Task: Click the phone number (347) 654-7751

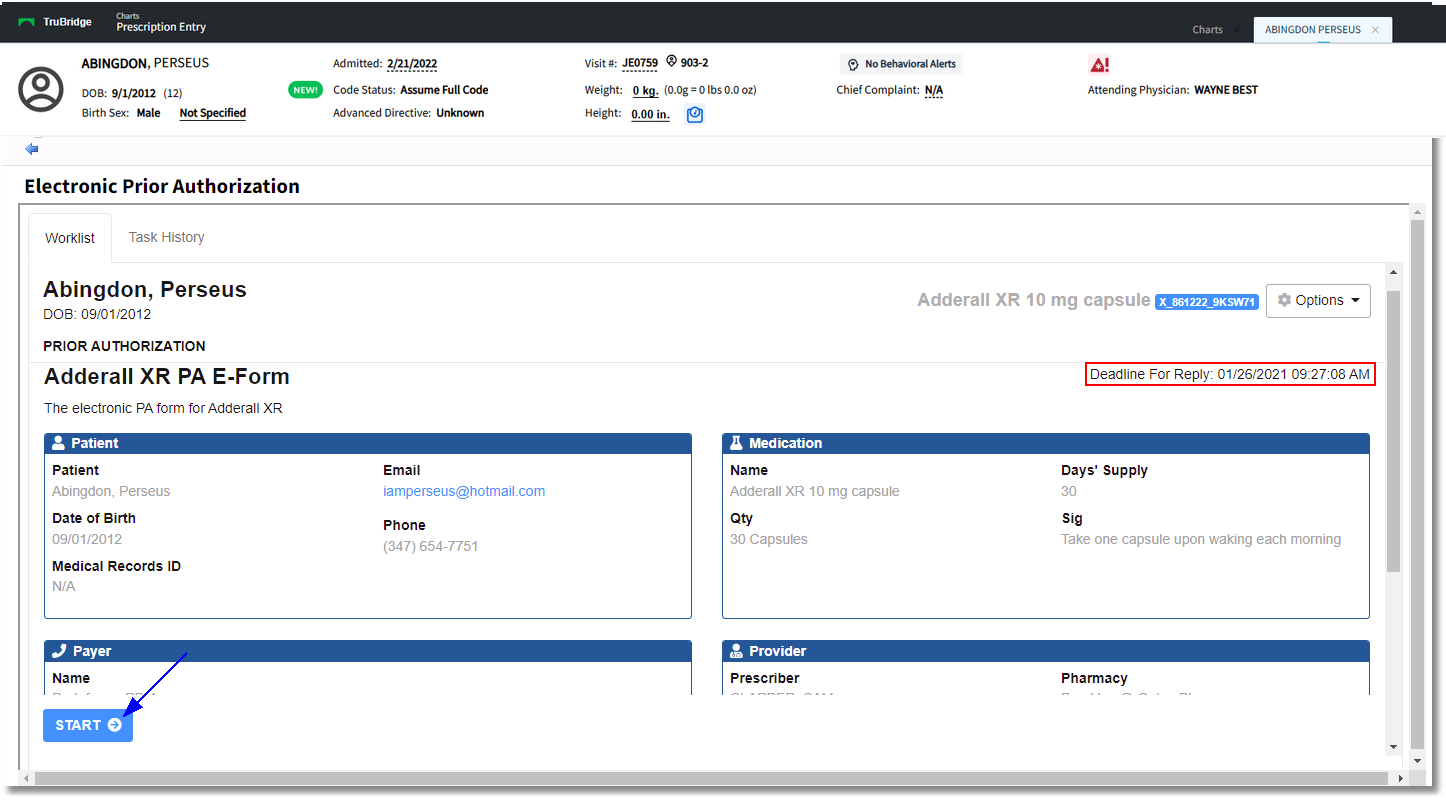Action: 431,546
